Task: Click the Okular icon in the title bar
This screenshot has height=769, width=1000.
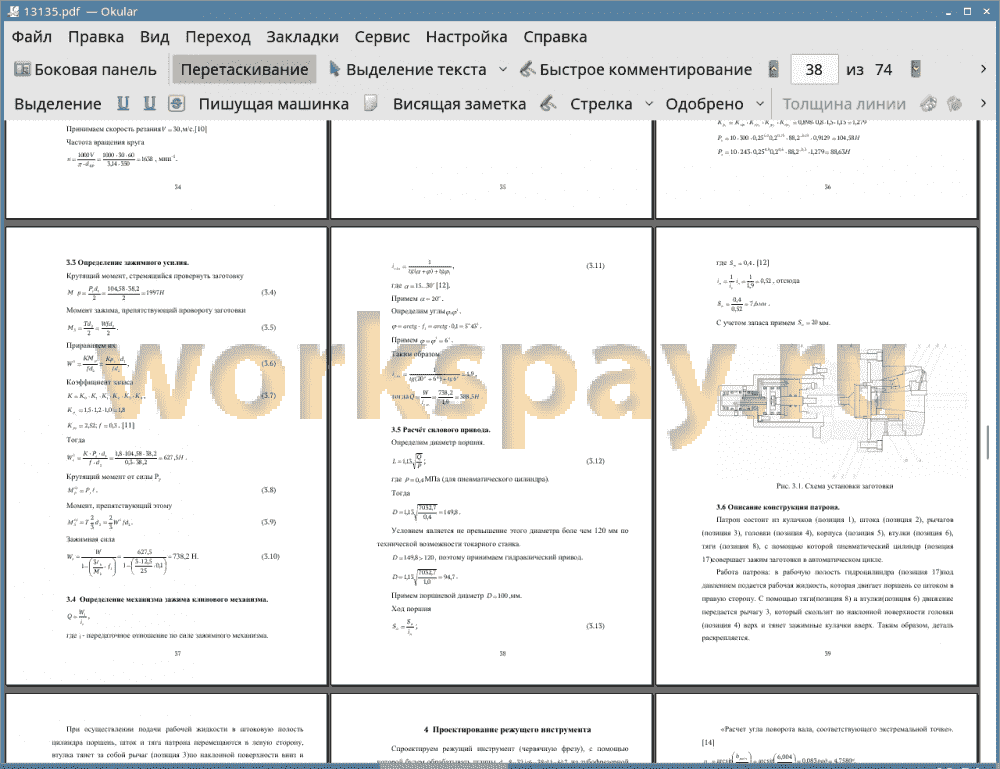Action: coord(13,11)
